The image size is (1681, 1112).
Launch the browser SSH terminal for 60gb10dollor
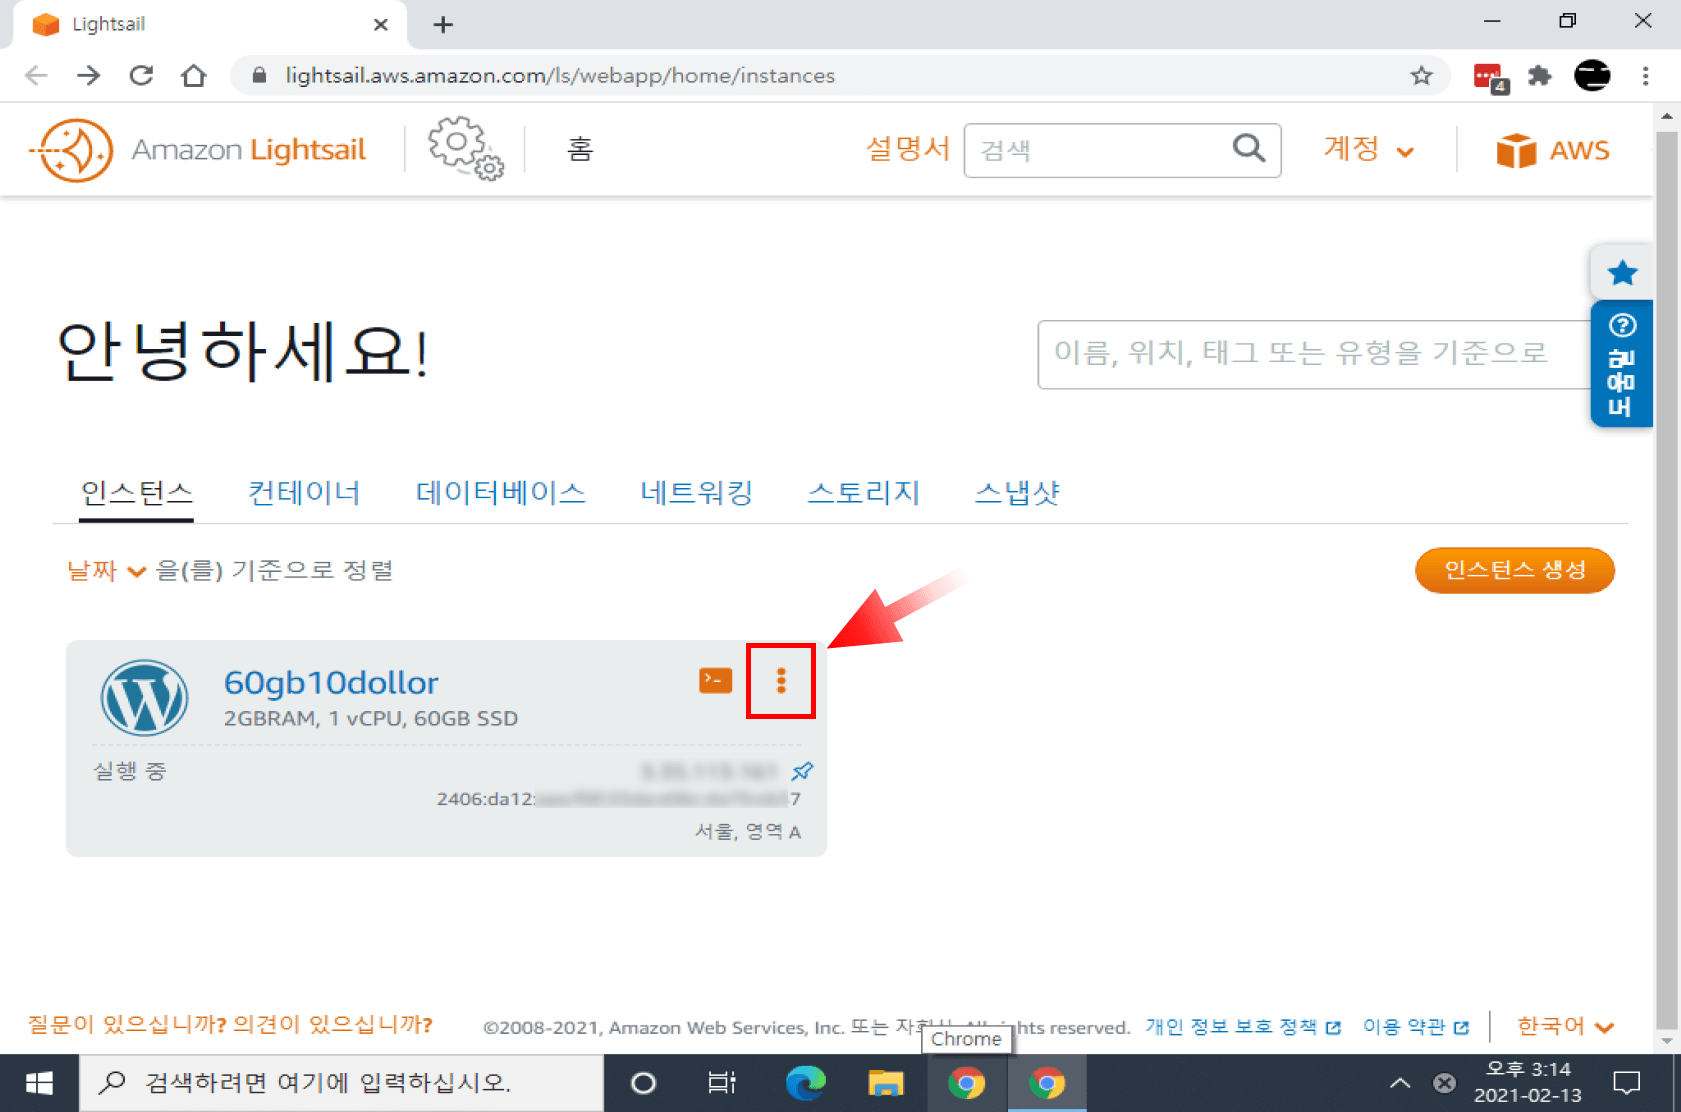tap(715, 680)
